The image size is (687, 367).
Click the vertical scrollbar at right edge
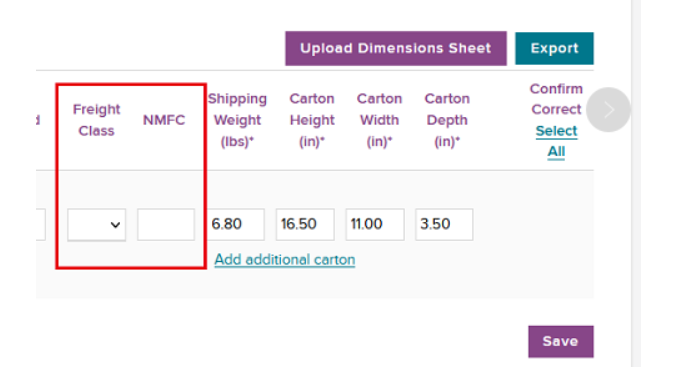tap(636, 184)
